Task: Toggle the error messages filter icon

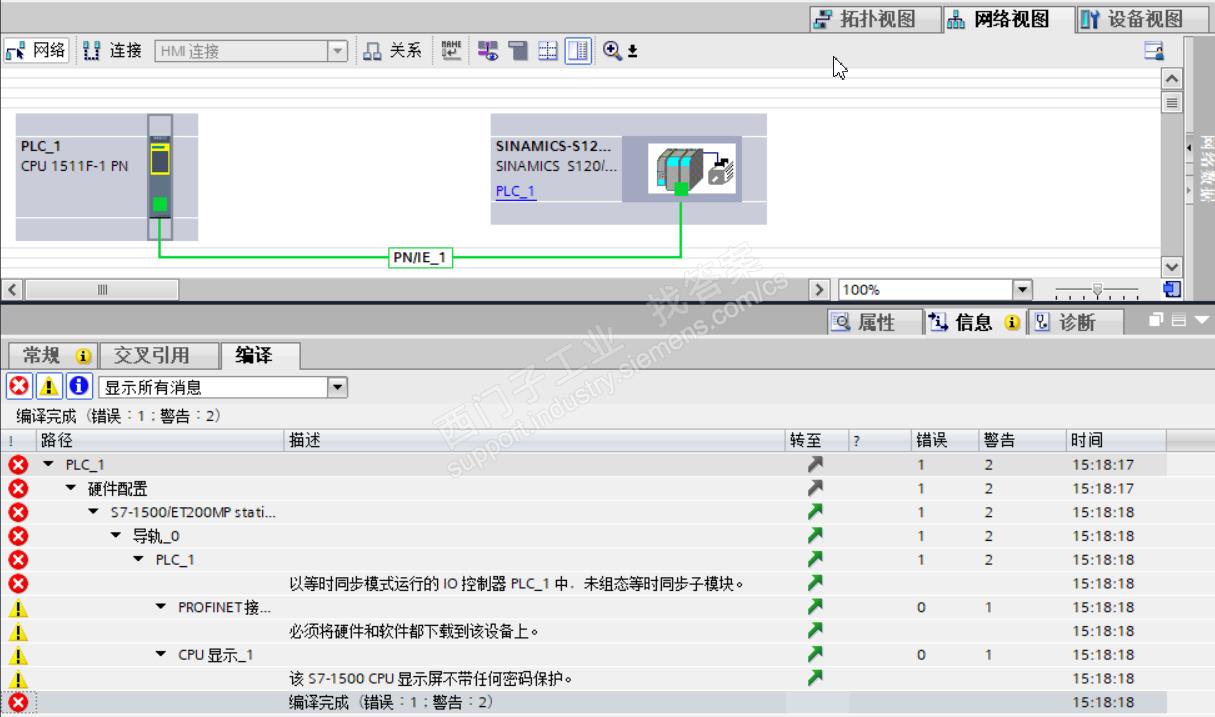Action: pos(18,387)
